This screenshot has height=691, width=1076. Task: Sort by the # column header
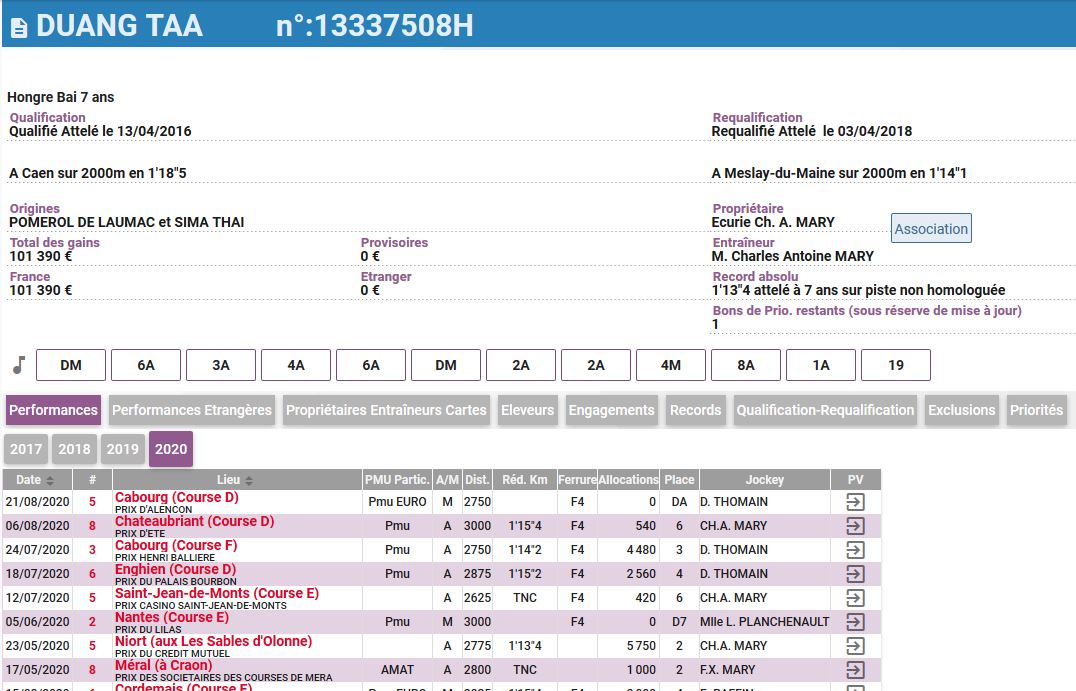(x=92, y=480)
